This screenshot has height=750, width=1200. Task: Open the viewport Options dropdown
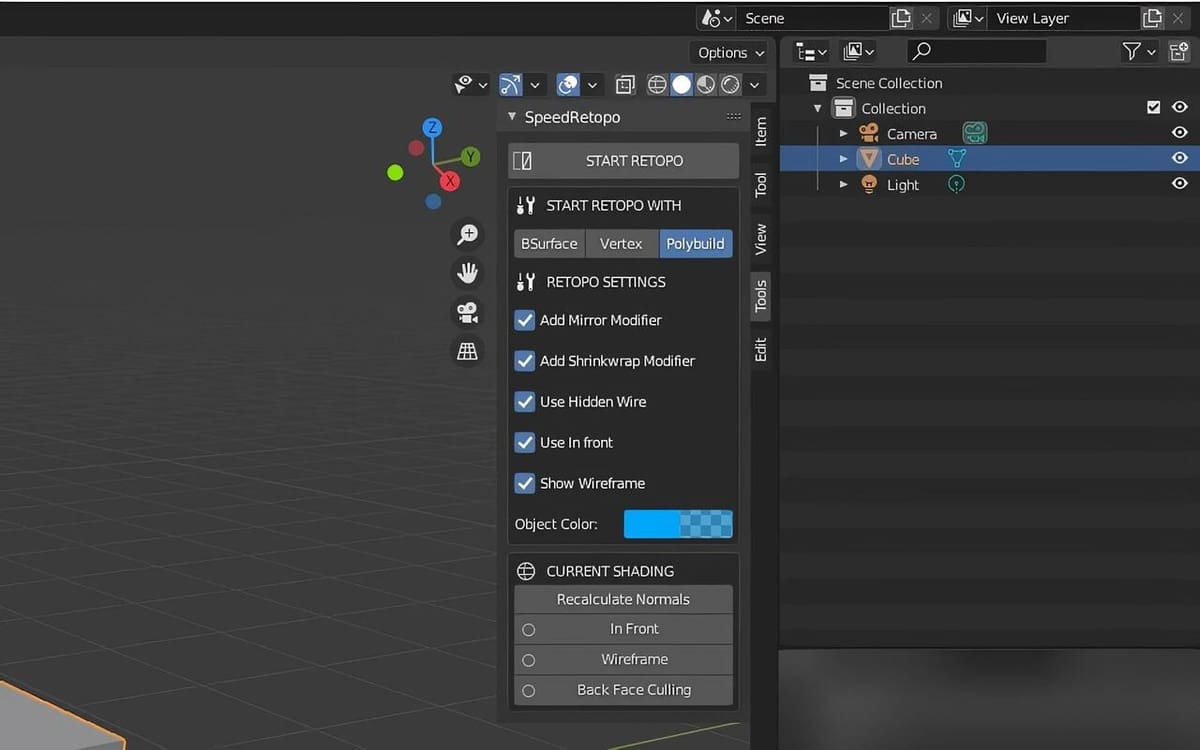731,53
